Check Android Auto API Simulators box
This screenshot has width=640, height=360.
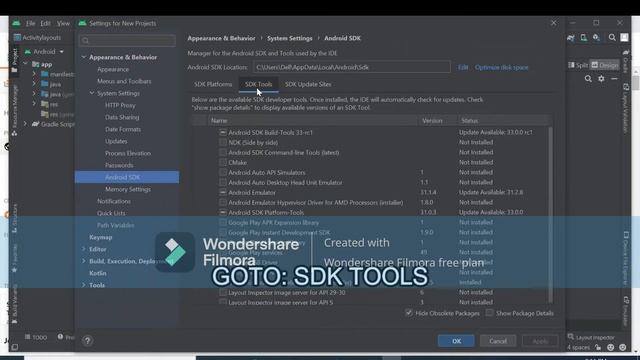pos(222,172)
